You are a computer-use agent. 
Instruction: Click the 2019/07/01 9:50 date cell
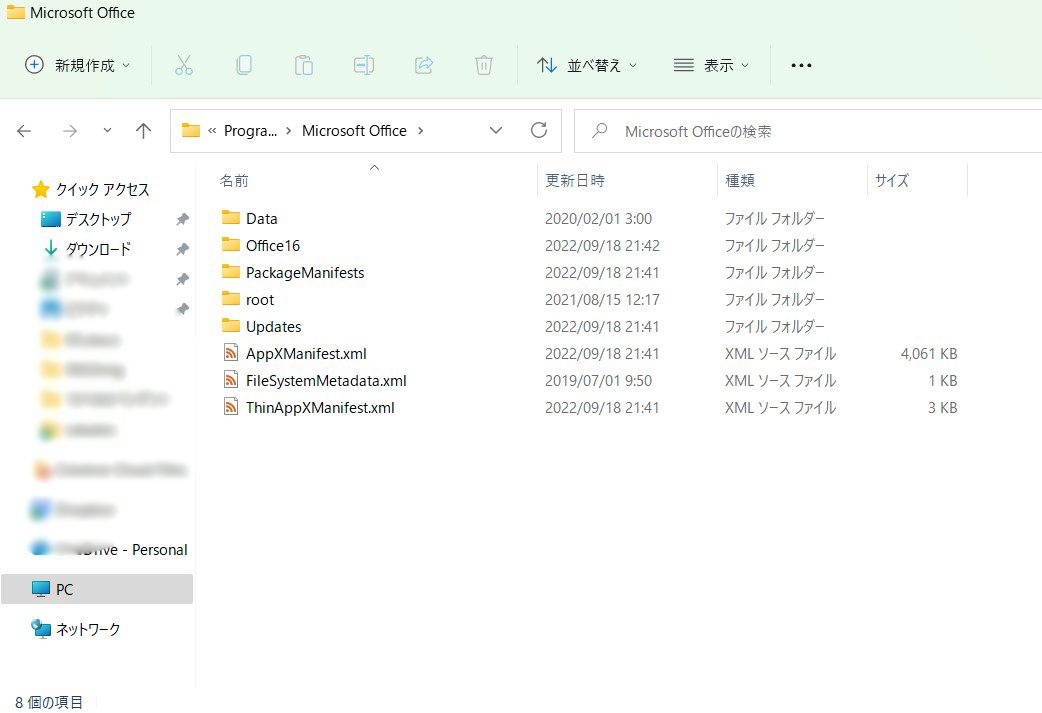598,381
